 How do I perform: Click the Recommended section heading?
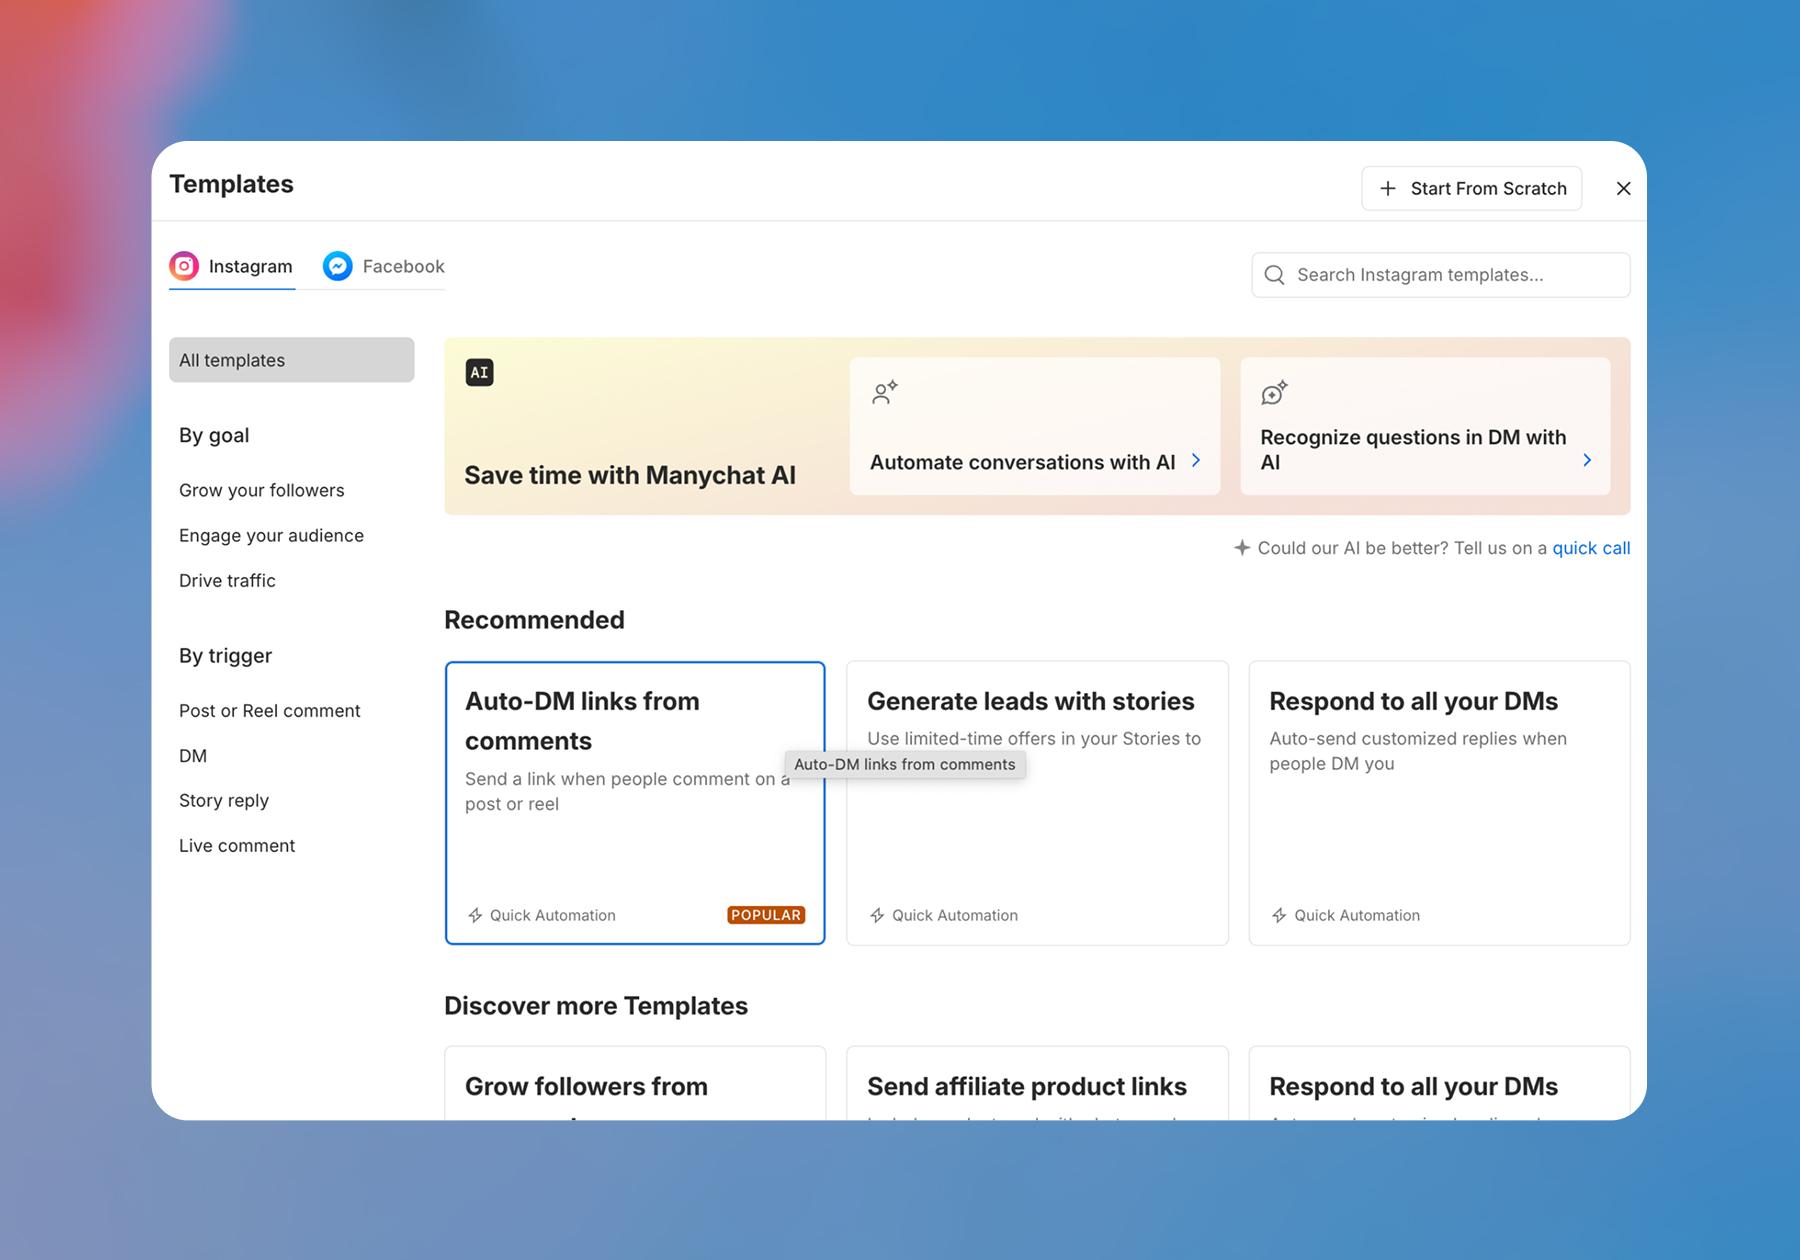point(534,620)
